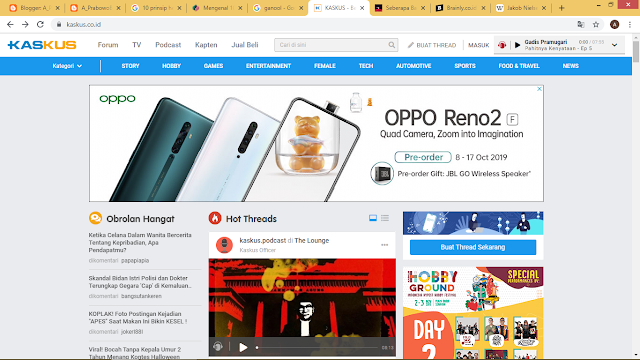This screenshot has height=360, width=640.
Task: Open The Lounge forum link
Action: coord(311,240)
